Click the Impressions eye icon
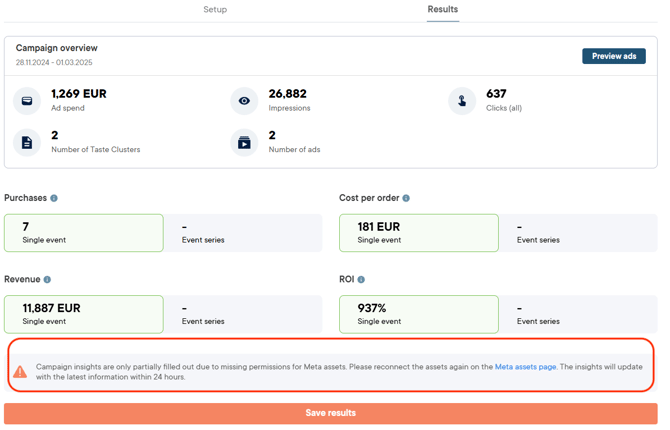Image resolution: width=670 pixels, height=430 pixels. pyautogui.click(x=244, y=101)
